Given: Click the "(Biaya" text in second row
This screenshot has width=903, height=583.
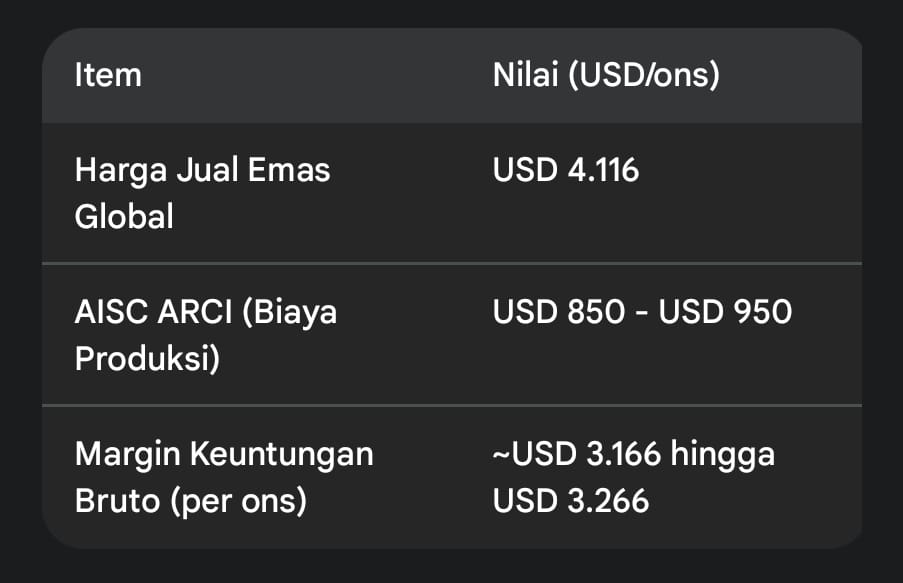Looking at the screenshot, I should 289,312.
